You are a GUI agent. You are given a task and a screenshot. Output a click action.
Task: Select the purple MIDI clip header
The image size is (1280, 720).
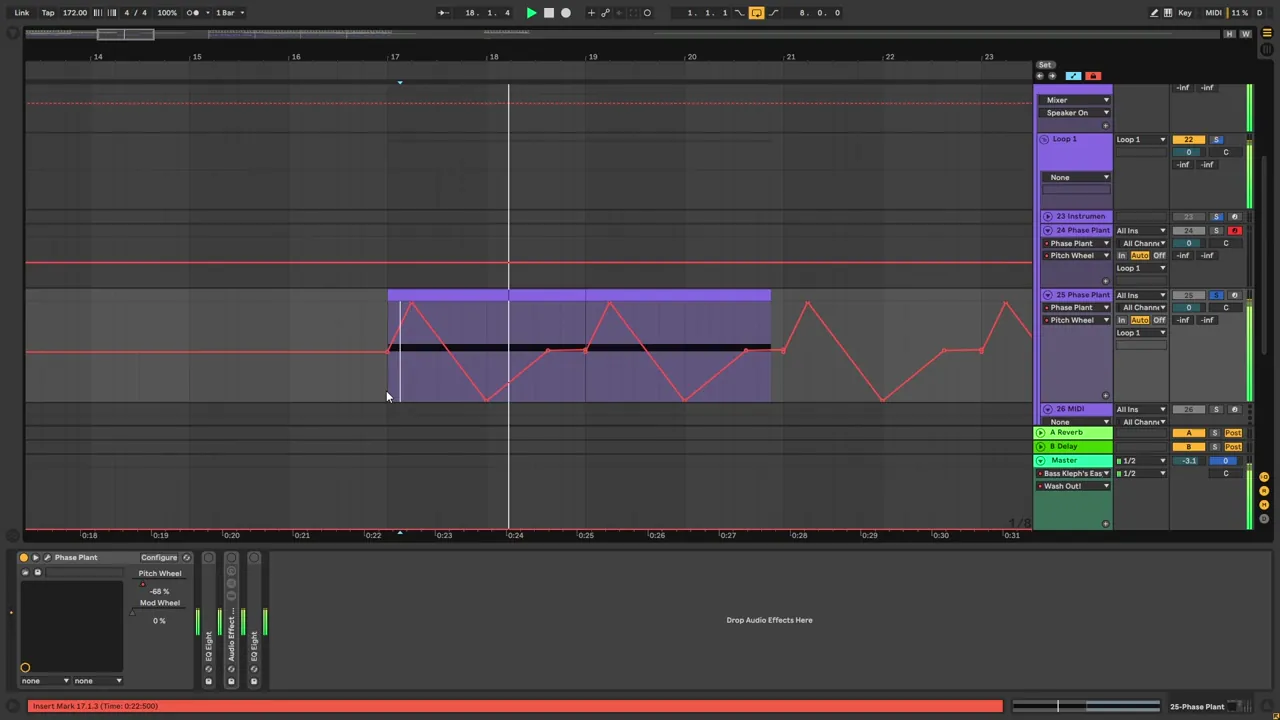point(579,295)
